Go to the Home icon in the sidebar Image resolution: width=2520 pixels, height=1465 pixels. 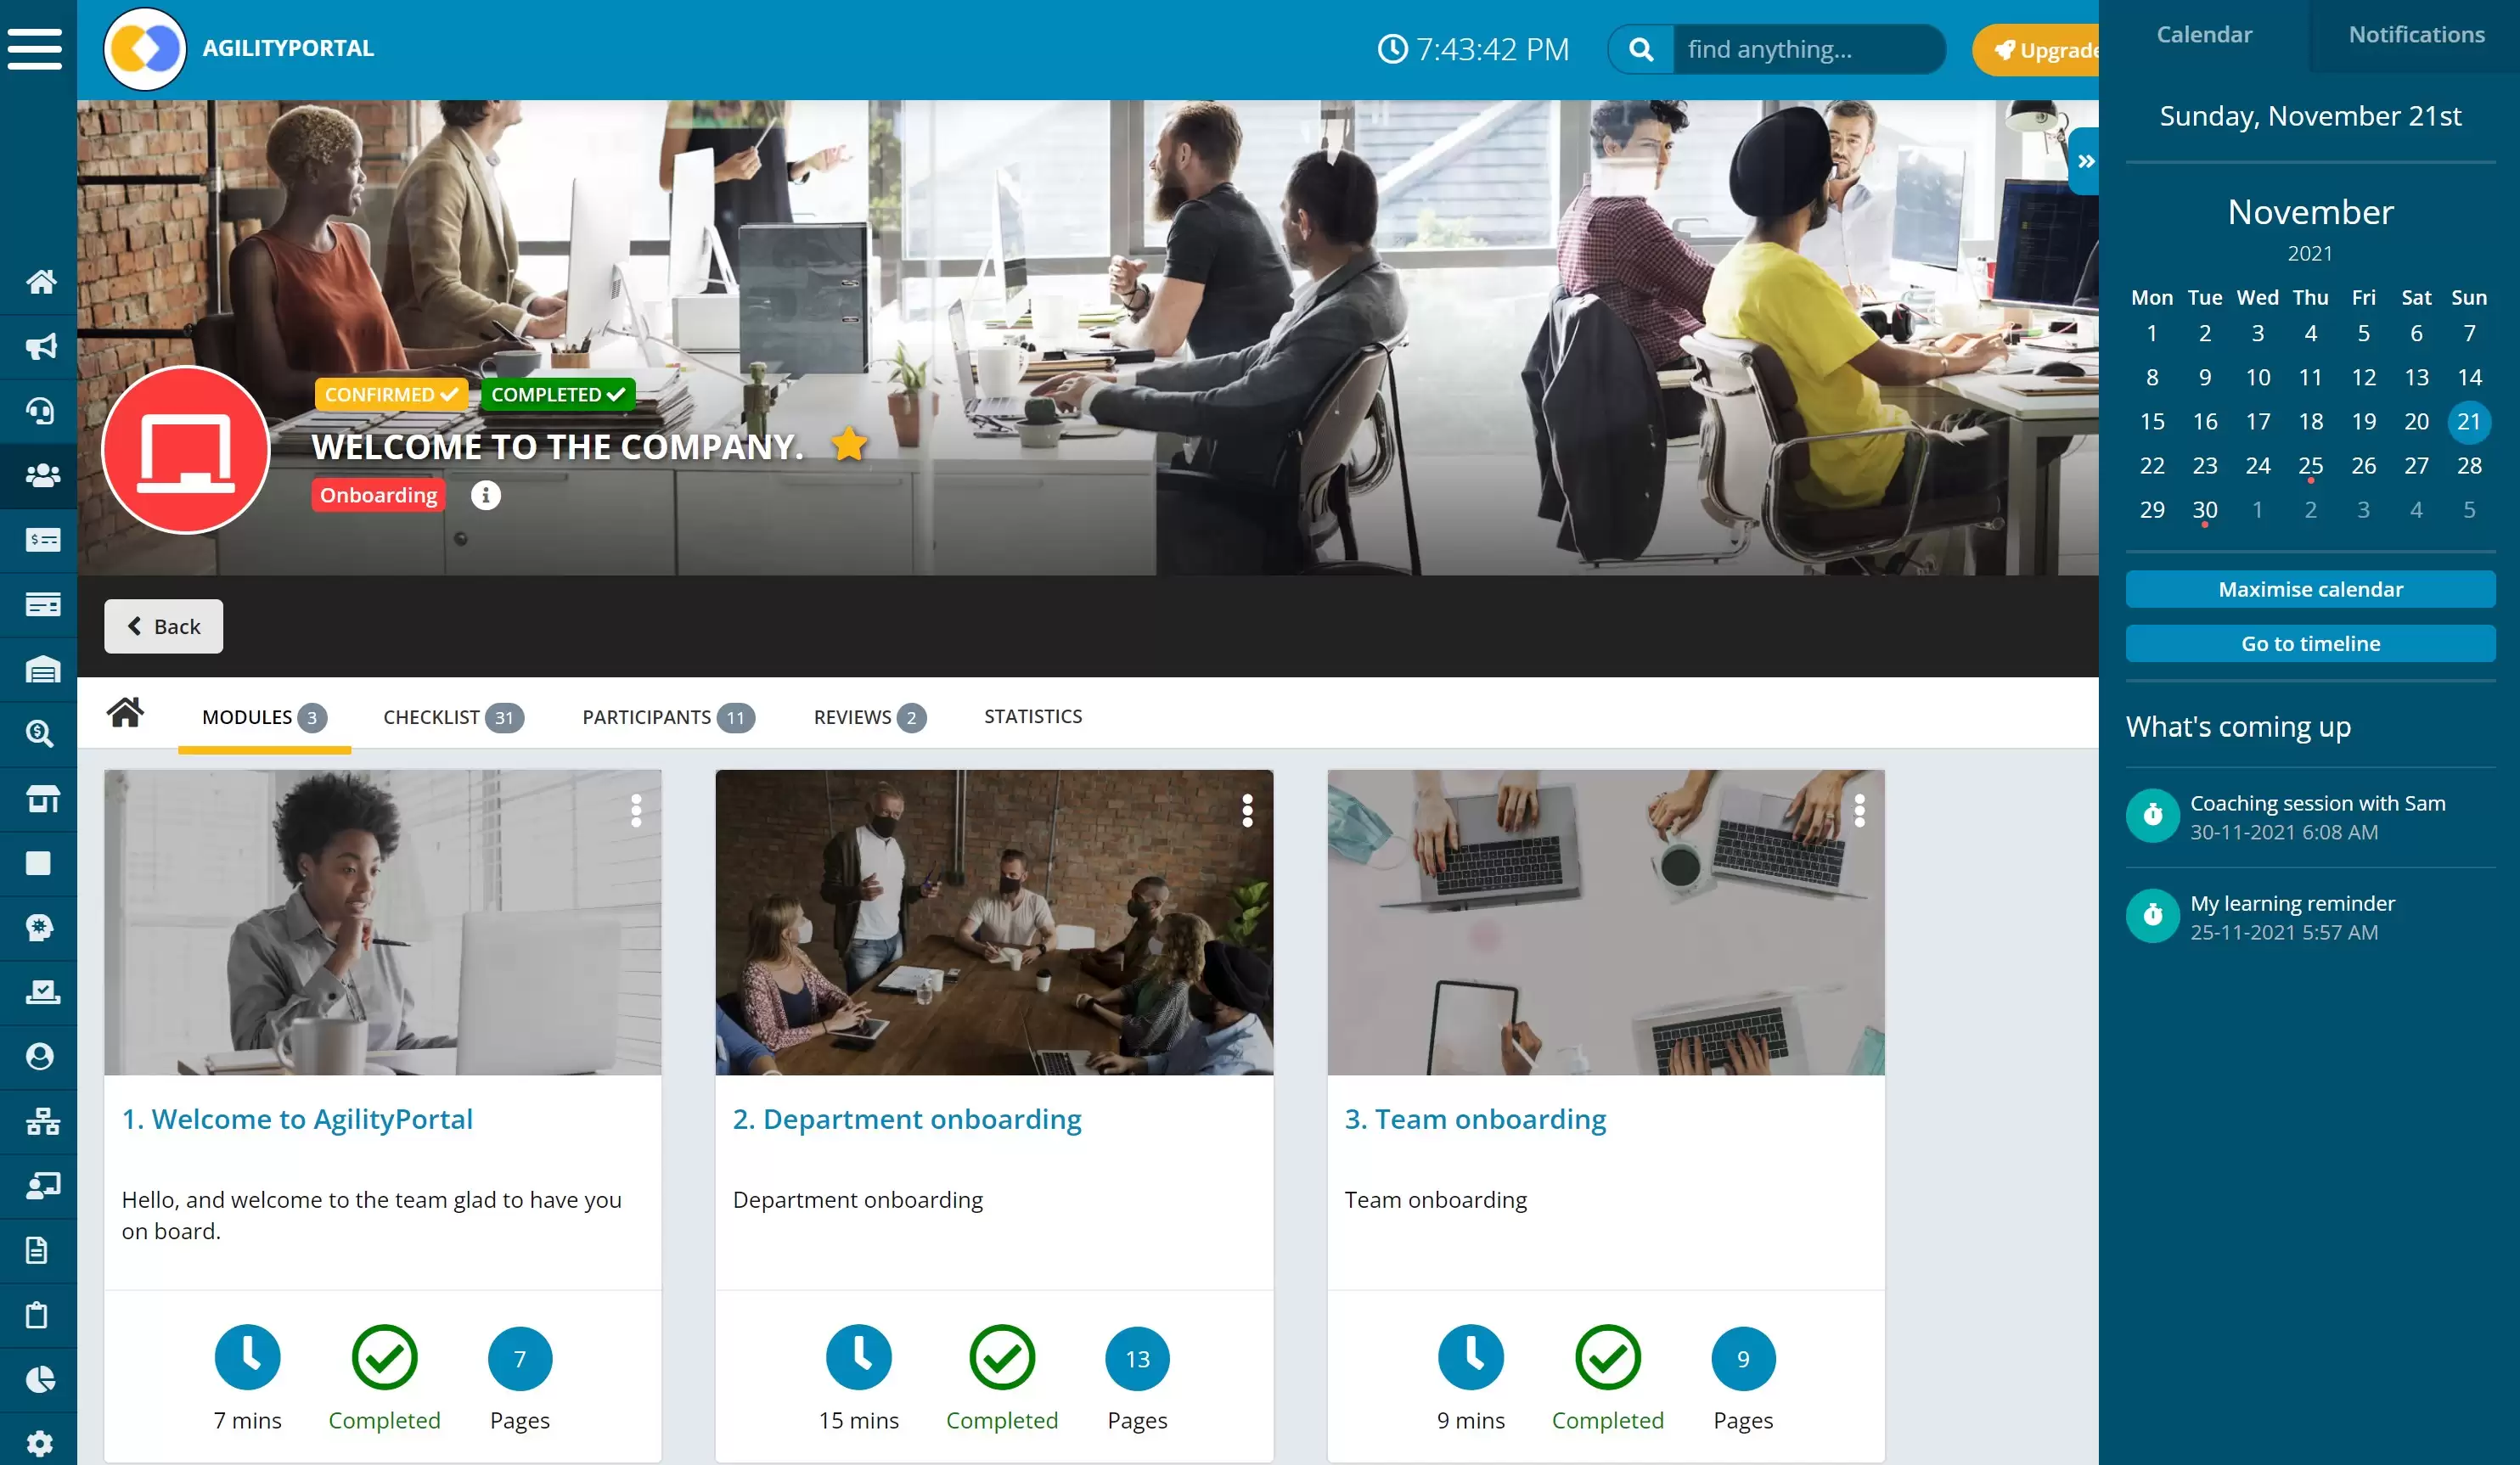[x=40, y=282]
